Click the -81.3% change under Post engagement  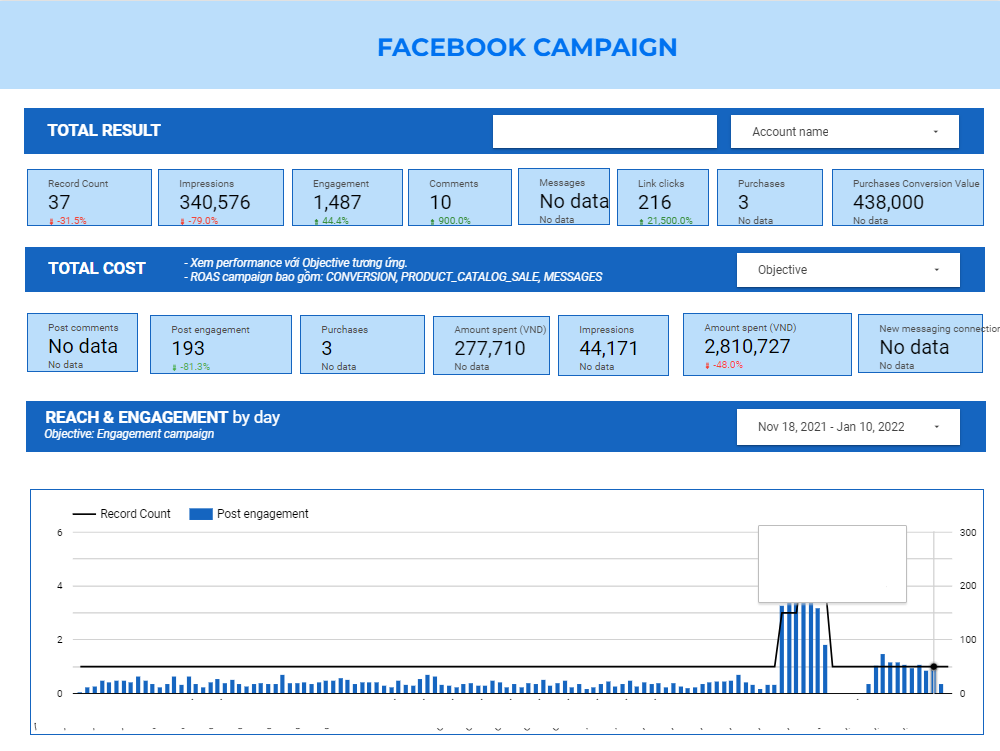tap(191, 367)
